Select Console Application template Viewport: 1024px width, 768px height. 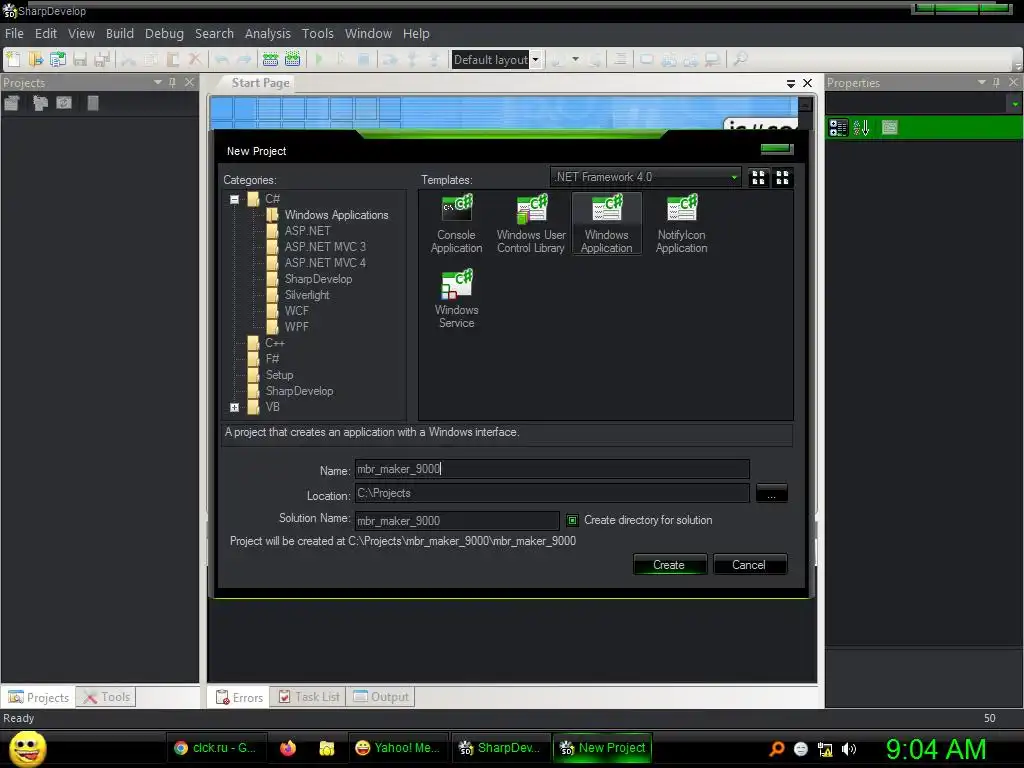click(456, 224)
